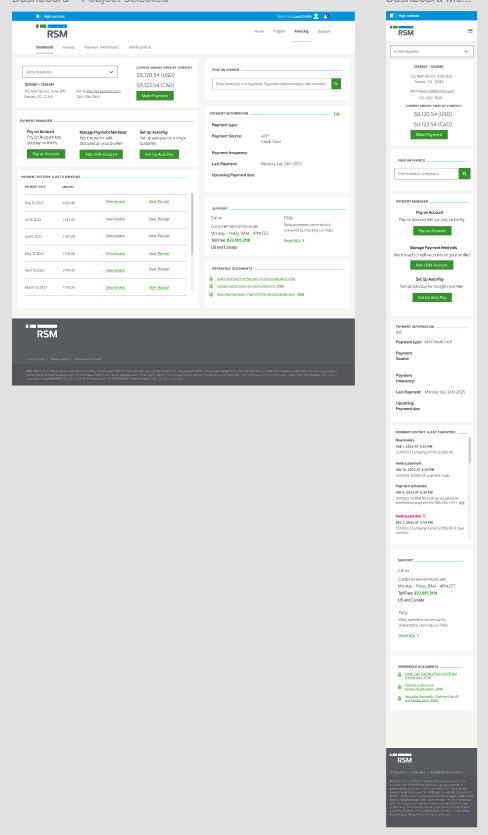The width and height of the screenshot is (488, 835).
Task: Expand the account selector dropdown in desktop dashboard
Action: click(70, 71)
